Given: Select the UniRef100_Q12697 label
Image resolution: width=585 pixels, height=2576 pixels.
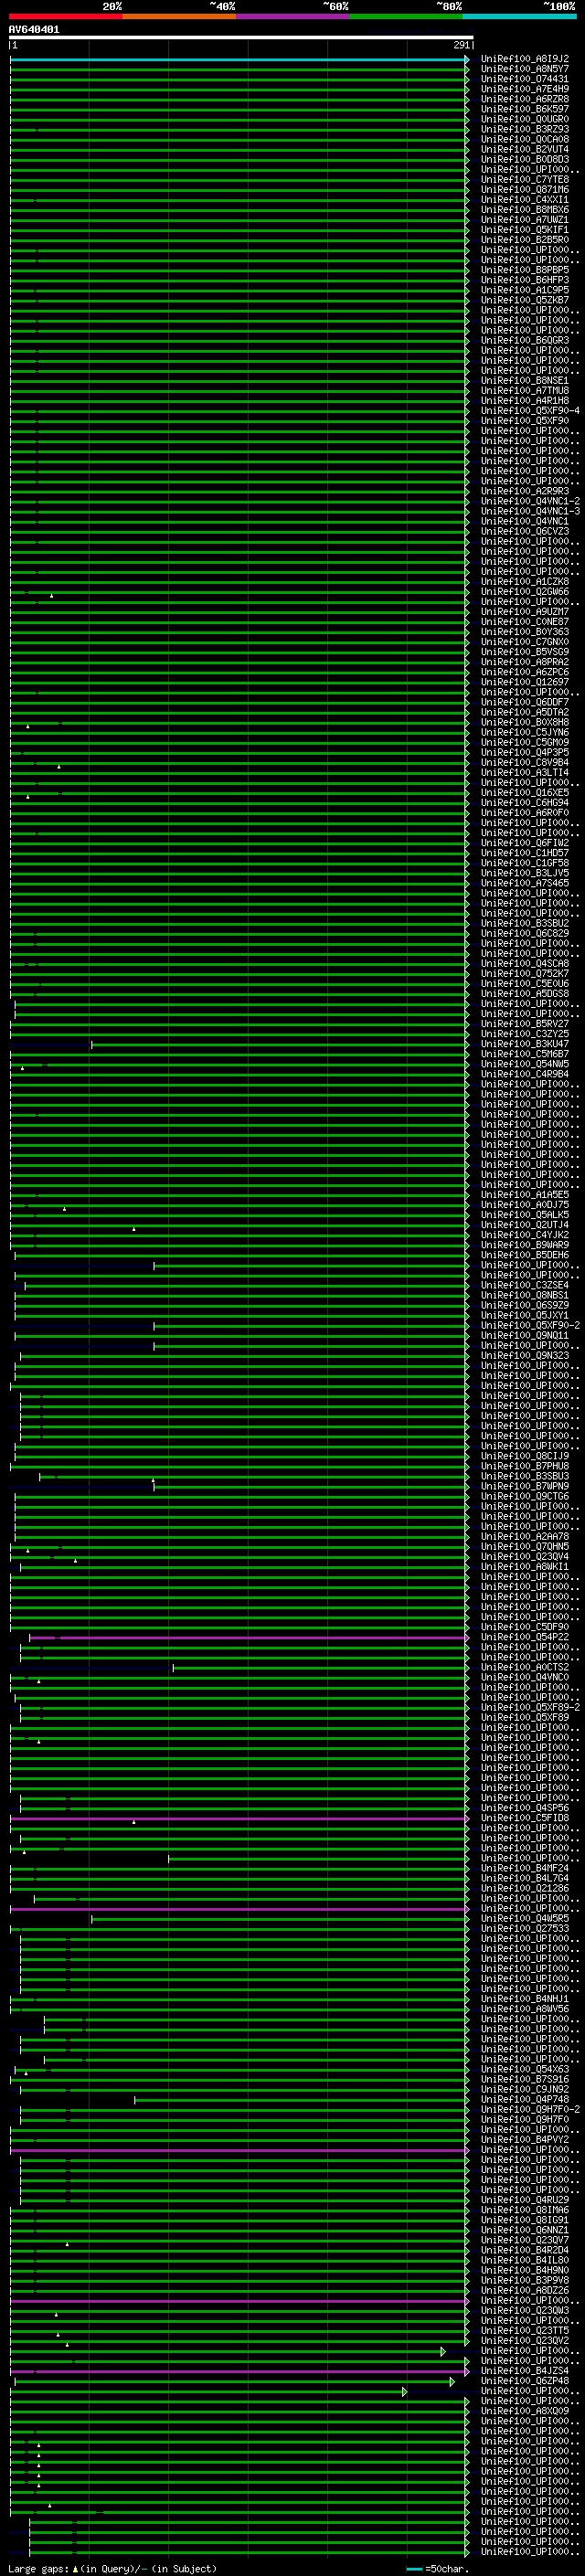Looking at the screenshot, I should coord(525,682).
